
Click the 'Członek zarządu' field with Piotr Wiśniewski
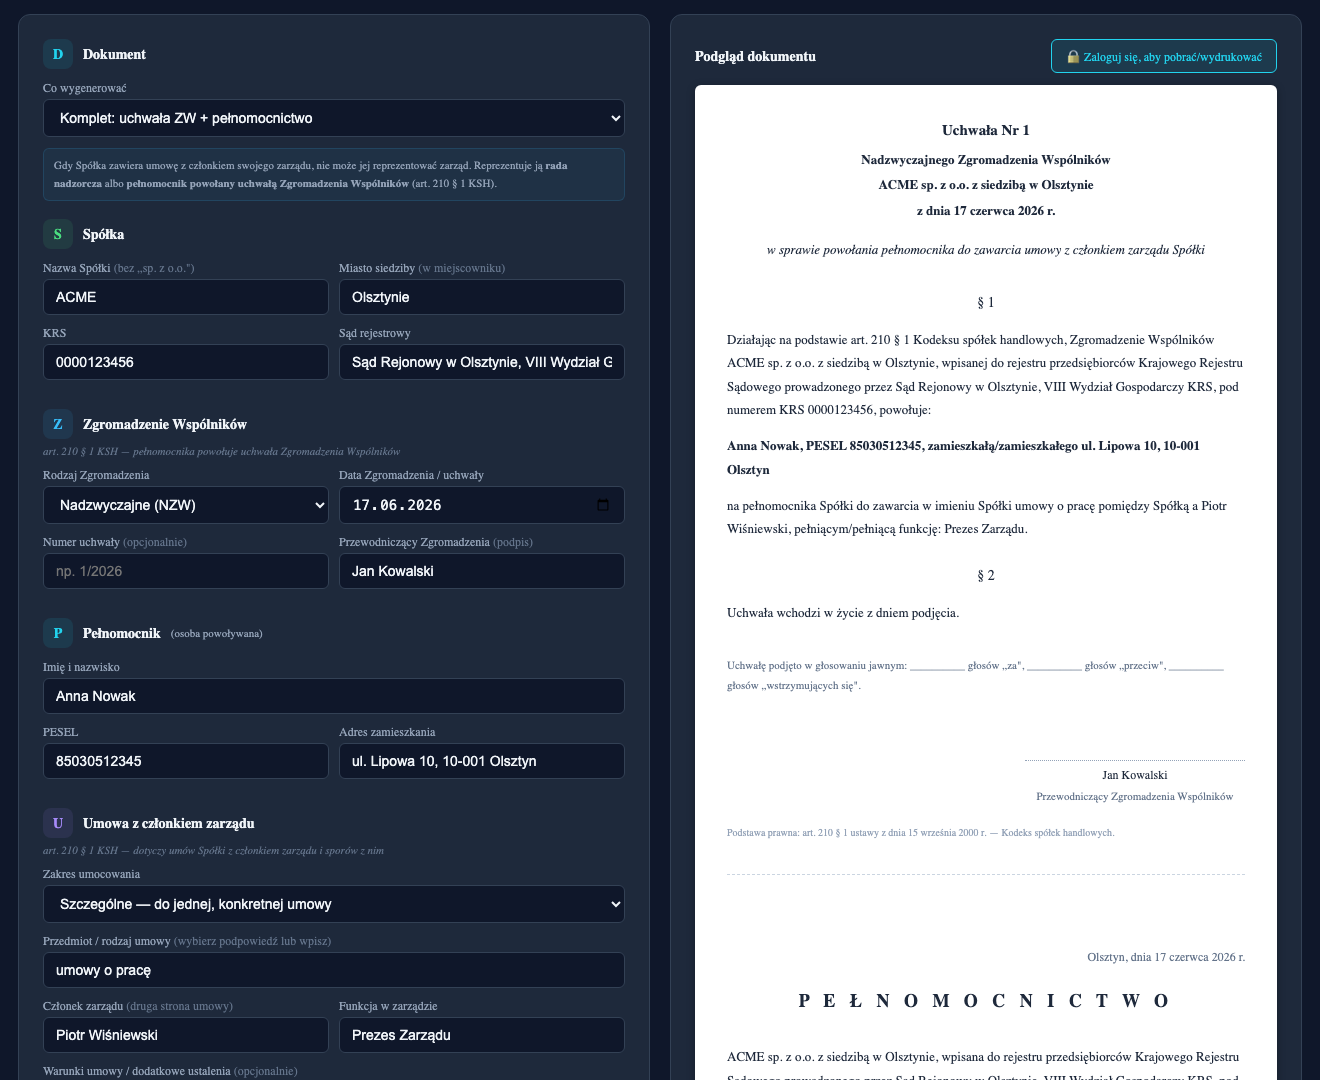pyautogui.click(x=186, y=1035)
